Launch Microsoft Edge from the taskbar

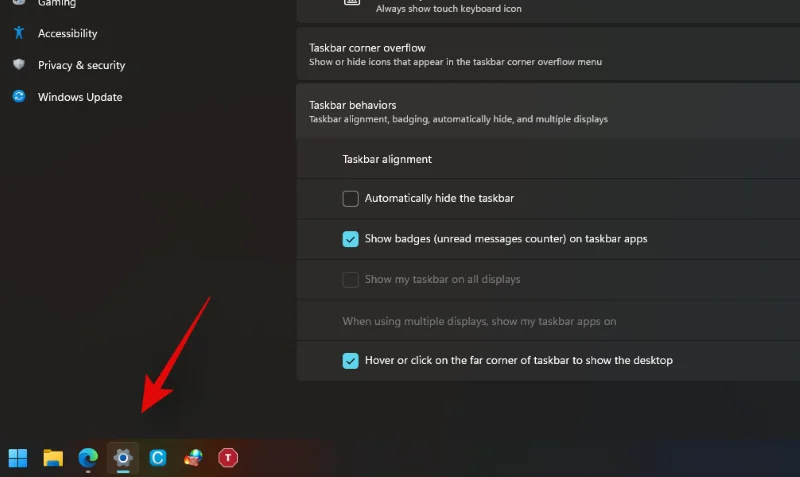(88, 458)
